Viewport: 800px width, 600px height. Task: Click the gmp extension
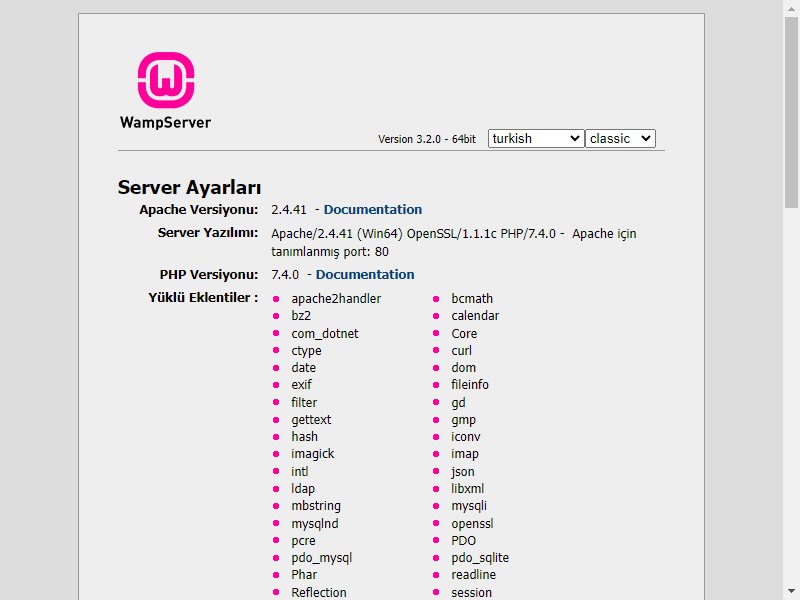coord(463,420)
